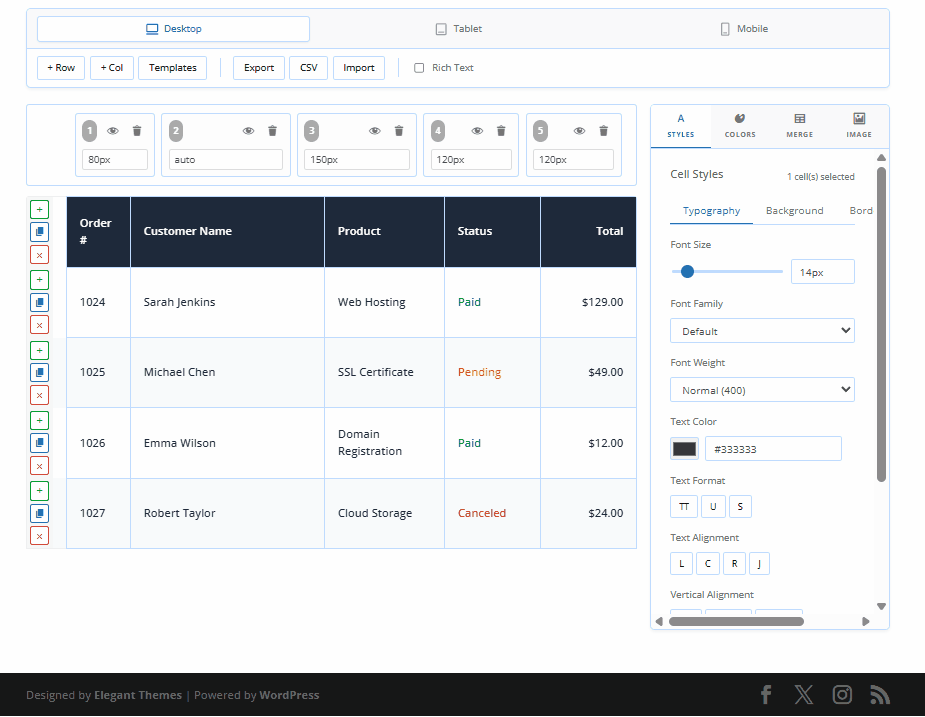Click the Text Color swatch
The image size is (925, 717).
point(684,449)
